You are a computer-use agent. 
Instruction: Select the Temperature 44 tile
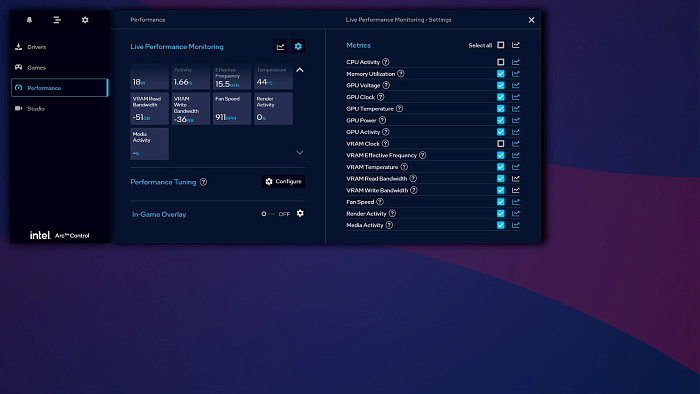(273, 77)
